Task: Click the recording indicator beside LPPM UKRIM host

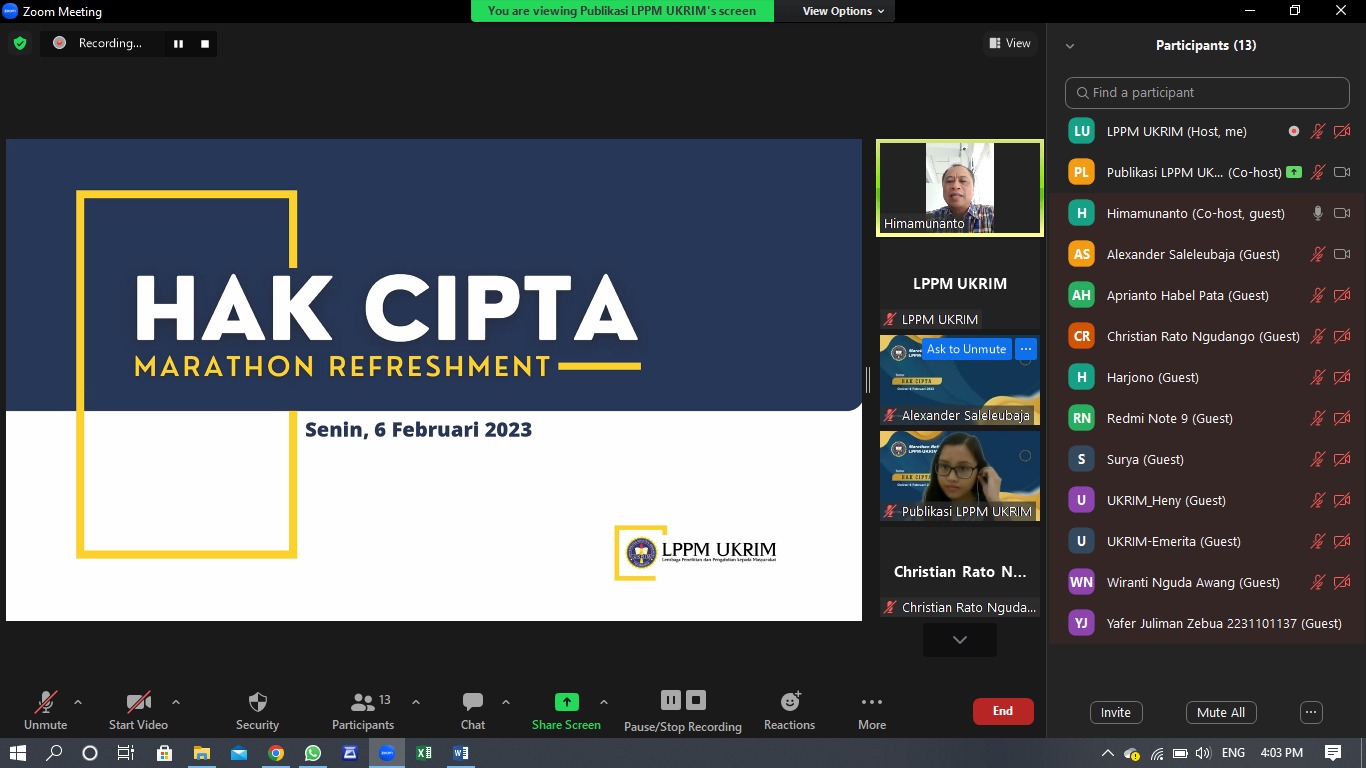Action: (1294, 131)
